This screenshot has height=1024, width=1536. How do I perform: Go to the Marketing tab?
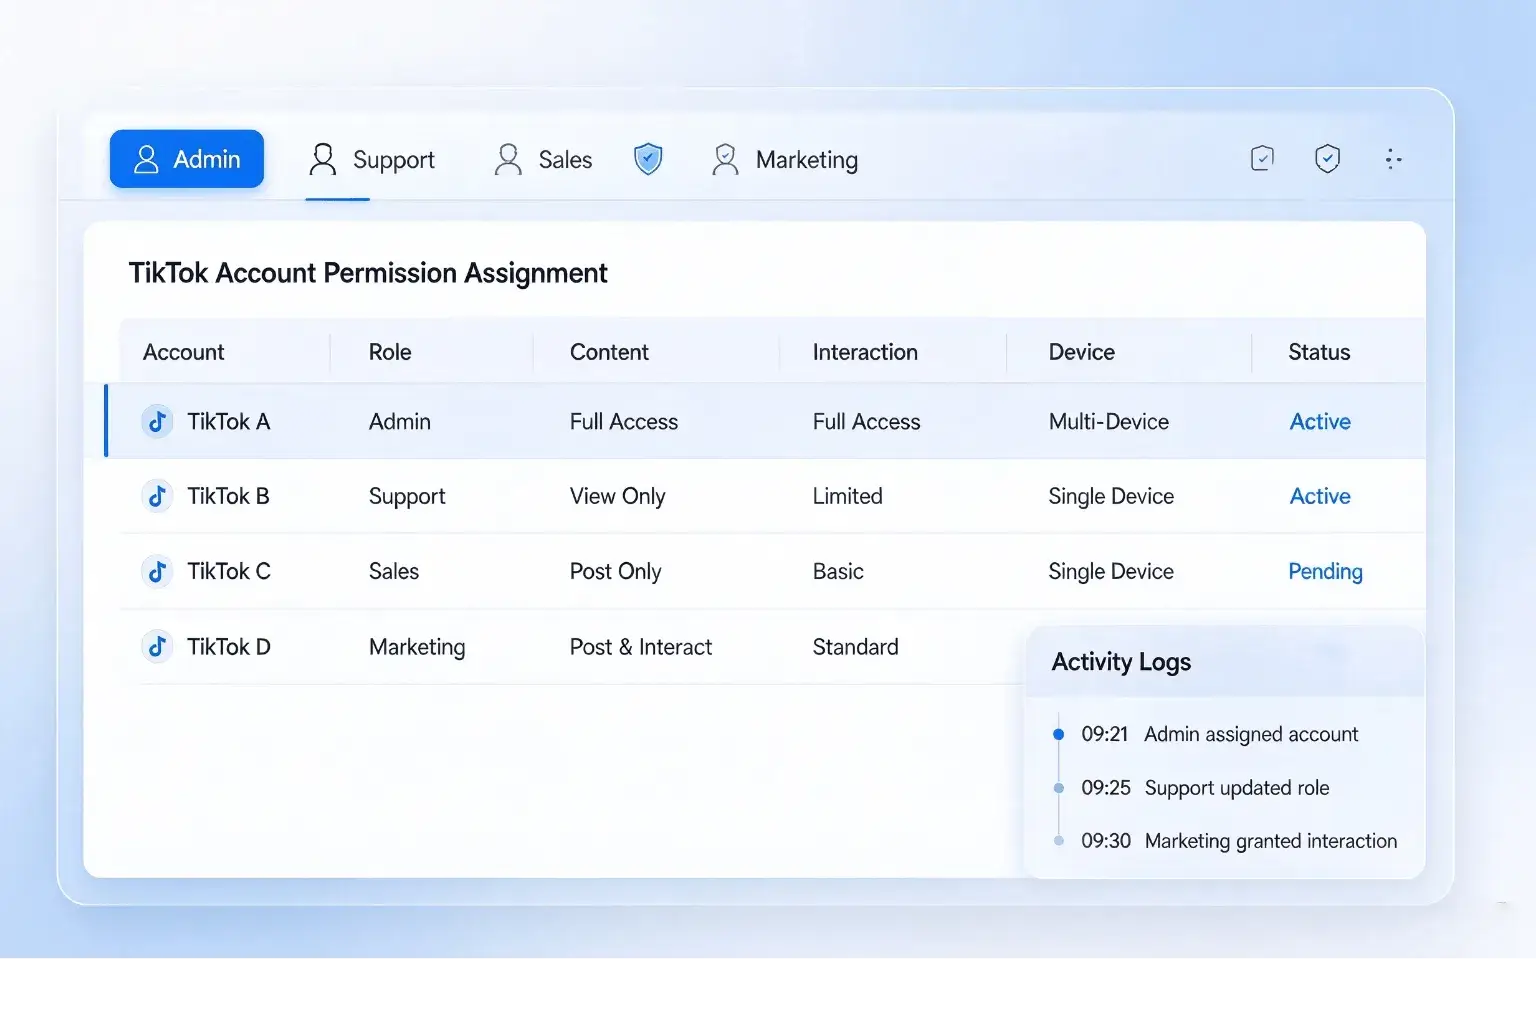[x=785, y=160]
